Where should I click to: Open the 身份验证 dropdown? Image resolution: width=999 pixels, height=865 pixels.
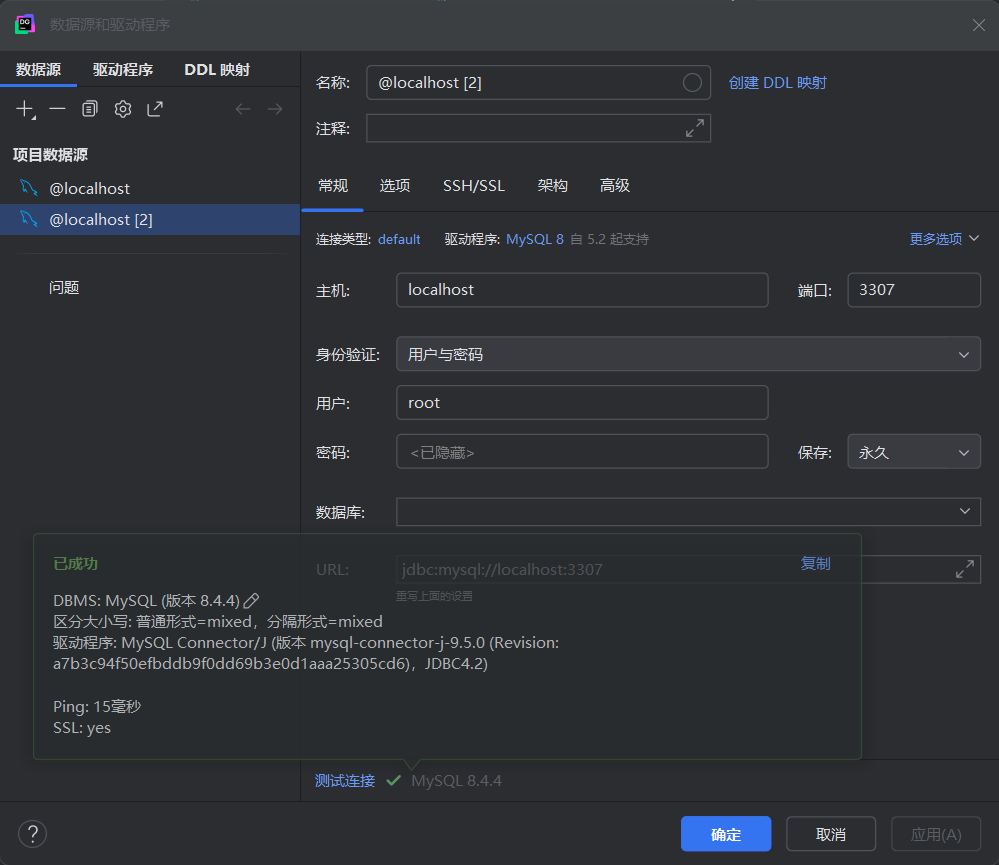tap(688, 354)
